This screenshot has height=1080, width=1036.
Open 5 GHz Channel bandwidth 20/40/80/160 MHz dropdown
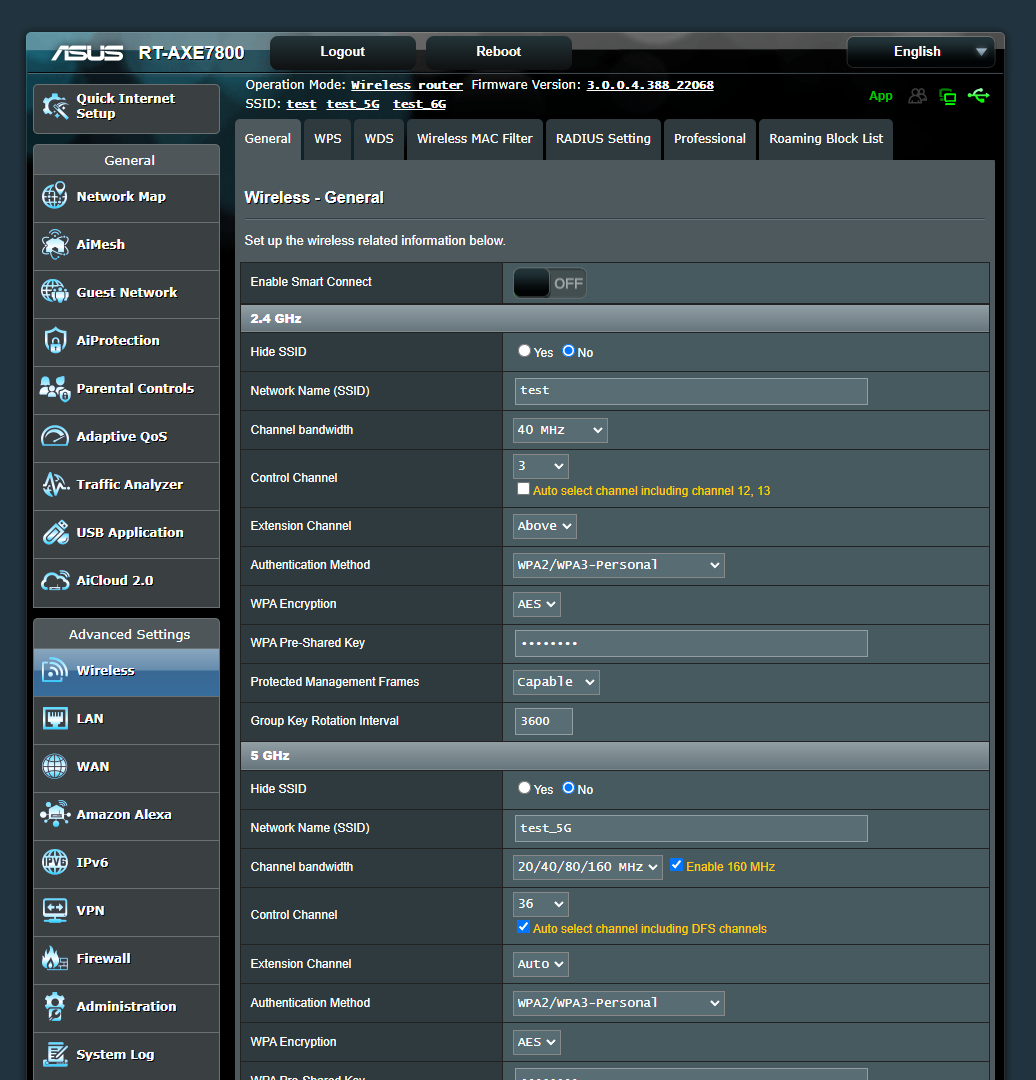588,867
